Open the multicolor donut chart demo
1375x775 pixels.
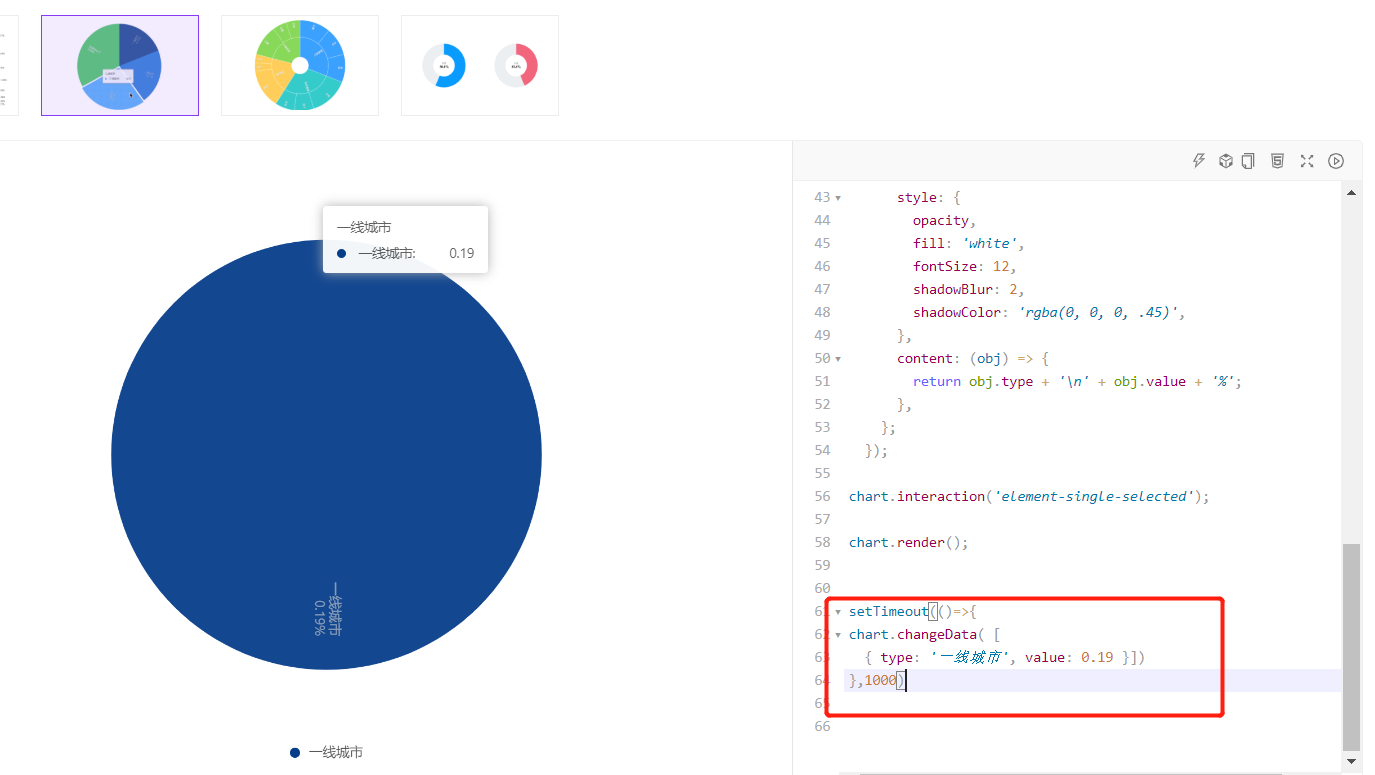[x=299, y=64]
